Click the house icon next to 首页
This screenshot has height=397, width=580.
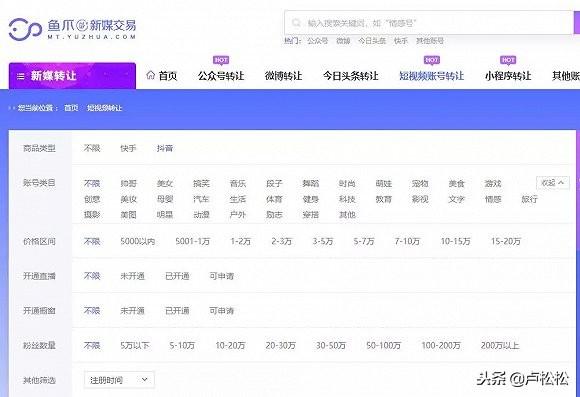coord(150,75)
